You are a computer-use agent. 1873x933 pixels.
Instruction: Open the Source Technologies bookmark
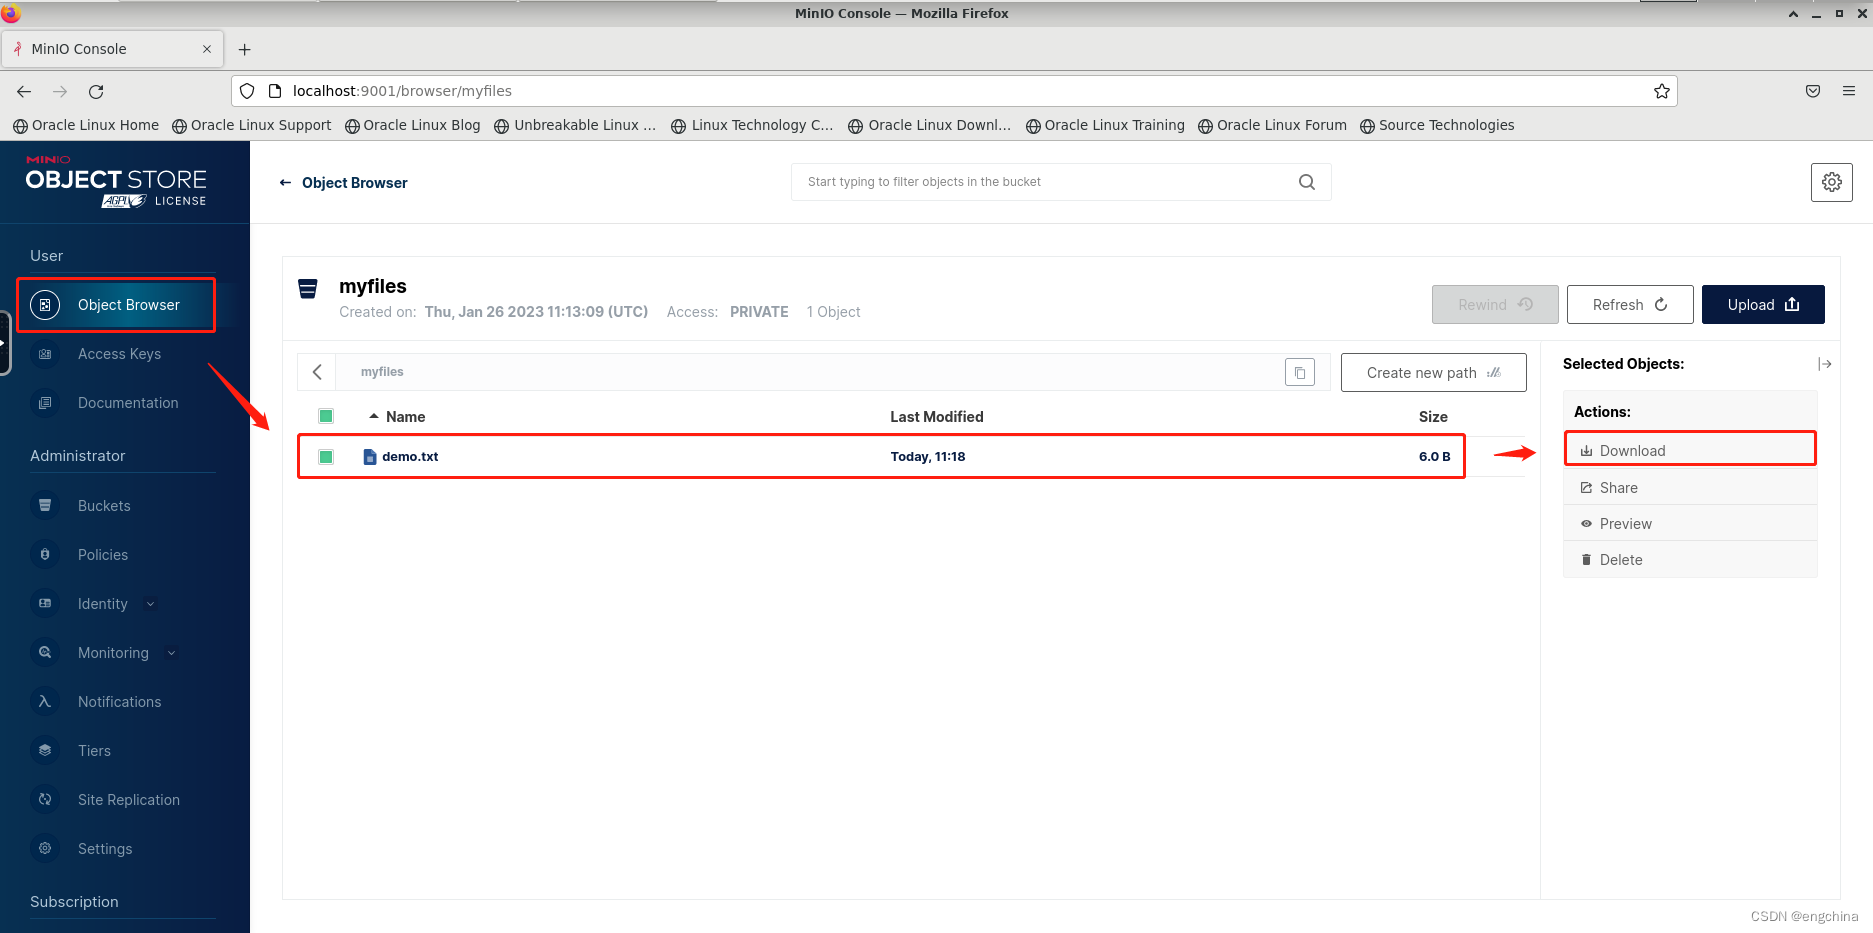1437,125
